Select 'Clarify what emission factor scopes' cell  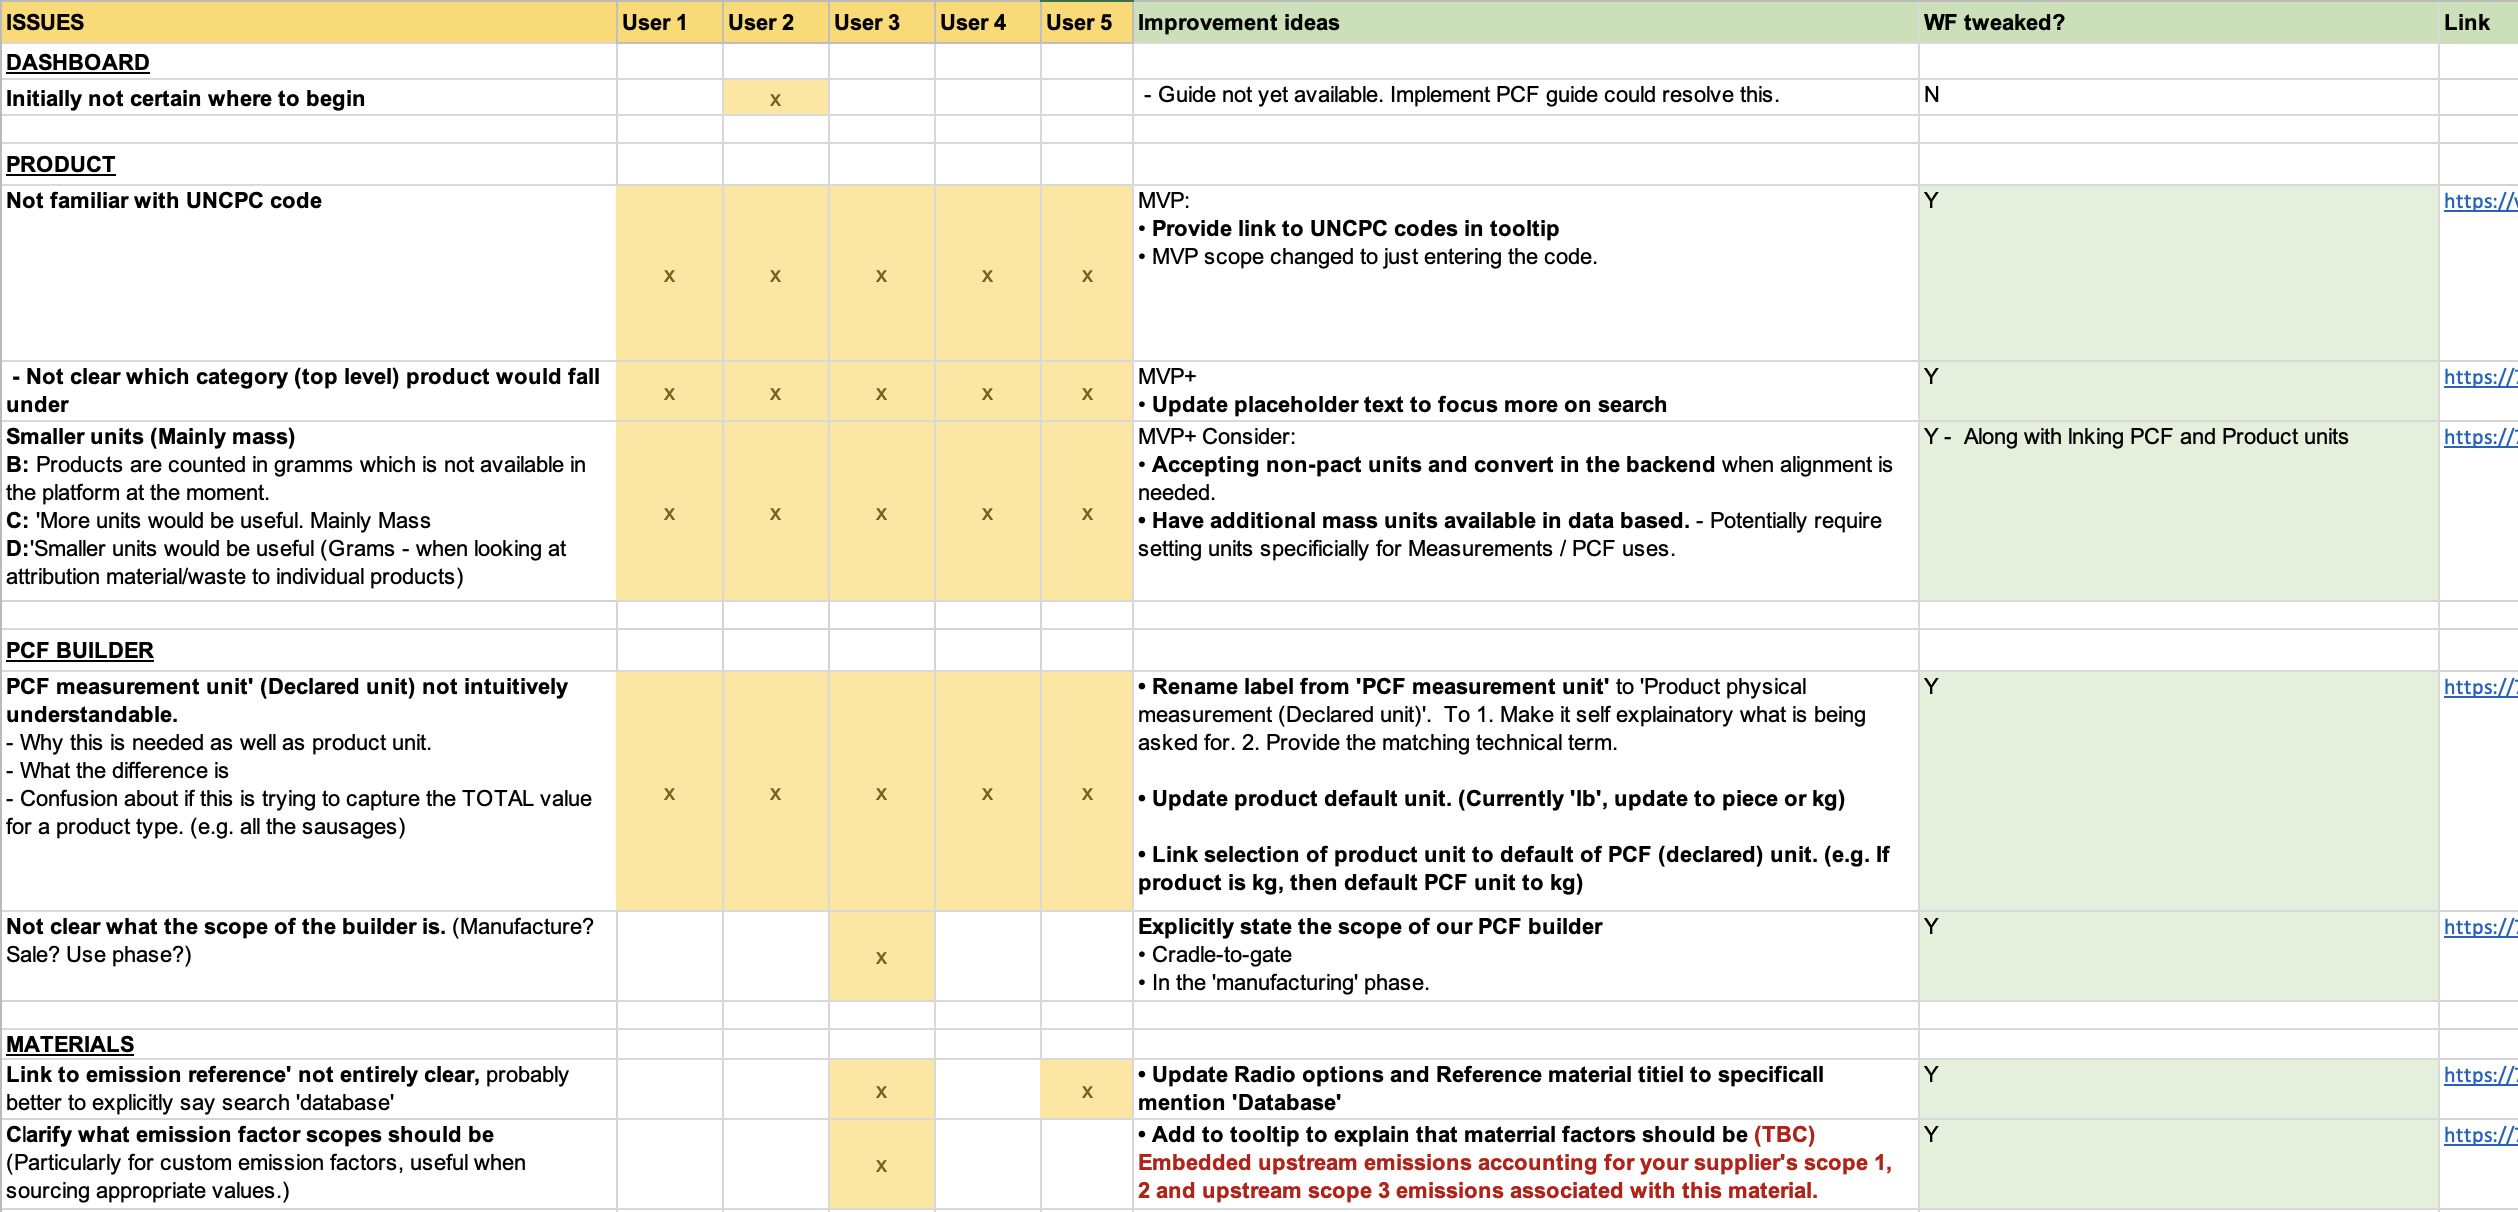click(x=308, y=1163)
